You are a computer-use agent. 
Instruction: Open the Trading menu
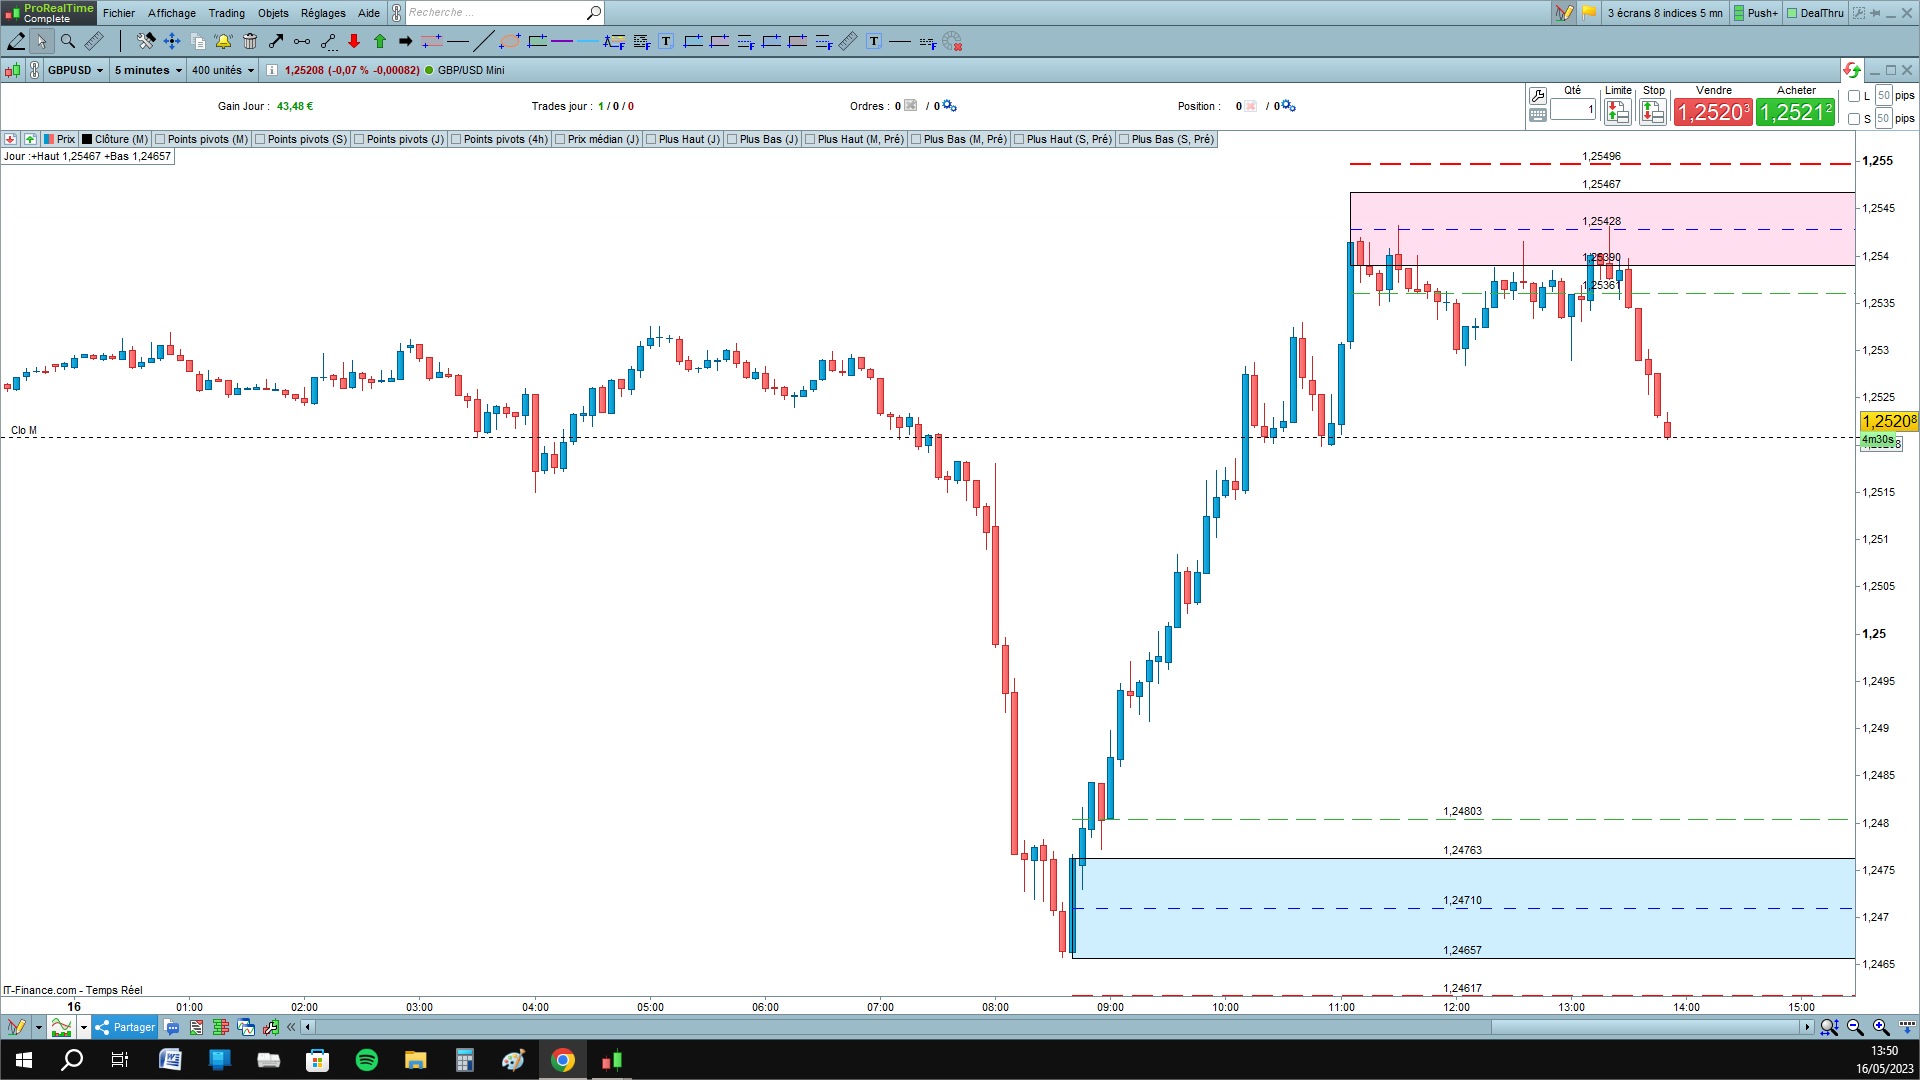(226, 13)
